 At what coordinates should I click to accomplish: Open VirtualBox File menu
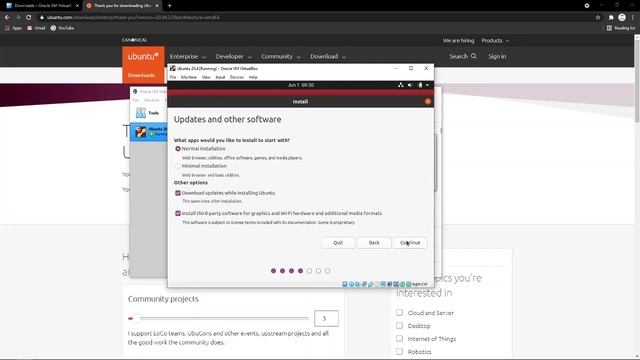point(173,77)
